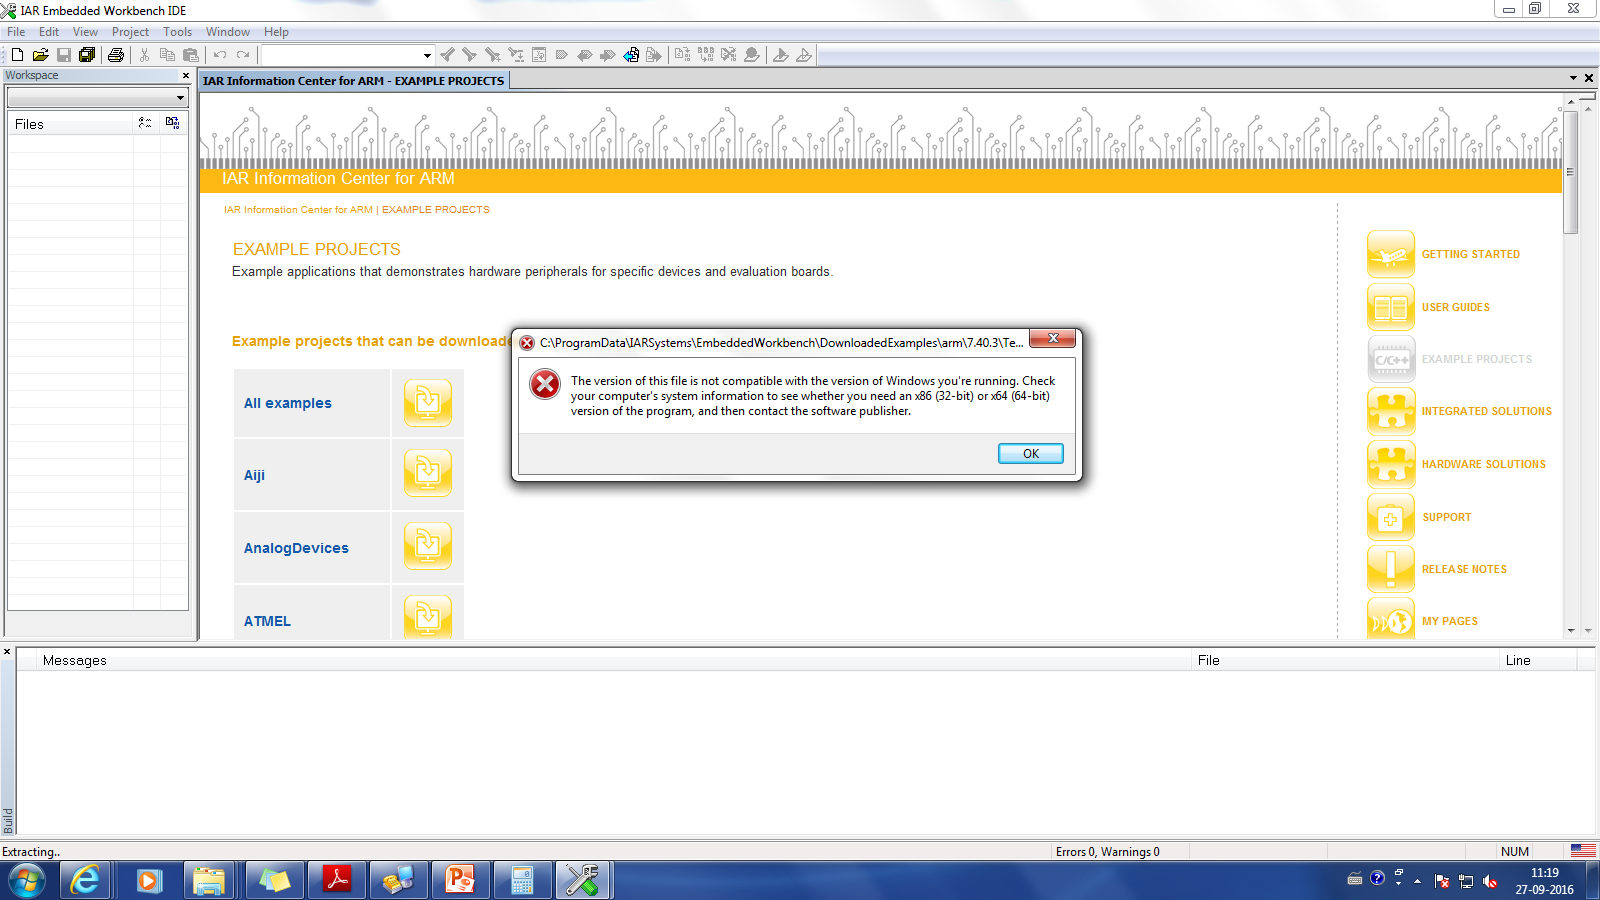Viewport: 1600px width, 900px height.
Task: Open the Getting Started section icon
Action: click(x=1391, y=254)
